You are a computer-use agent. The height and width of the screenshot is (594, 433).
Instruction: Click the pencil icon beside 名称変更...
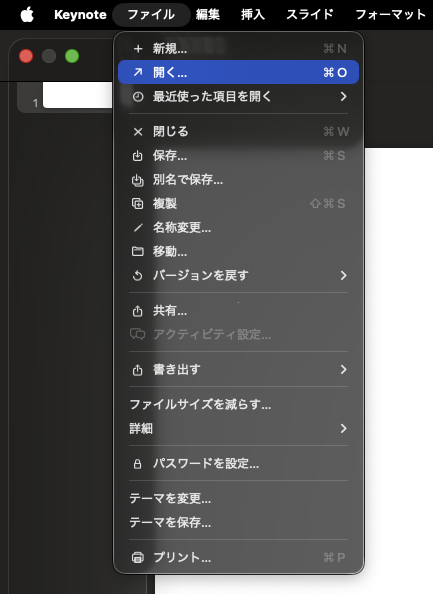point(138,227)
